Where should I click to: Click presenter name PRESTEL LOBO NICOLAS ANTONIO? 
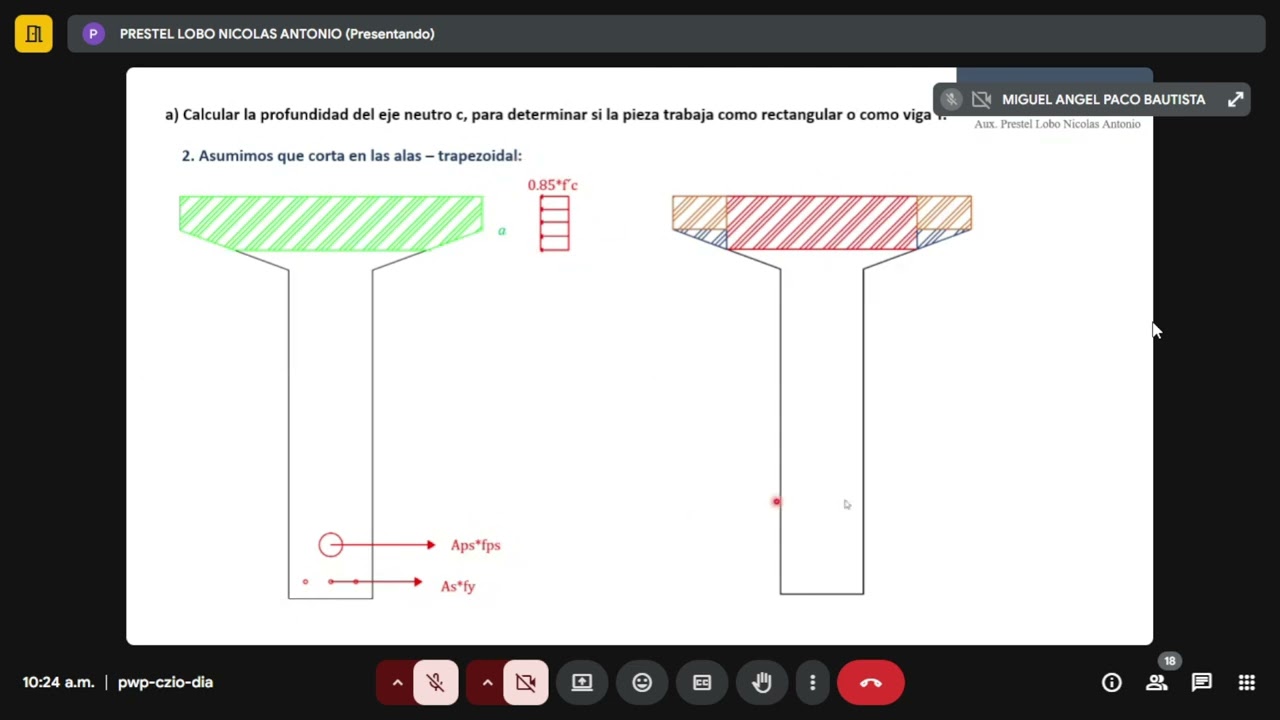click(277, 34)
